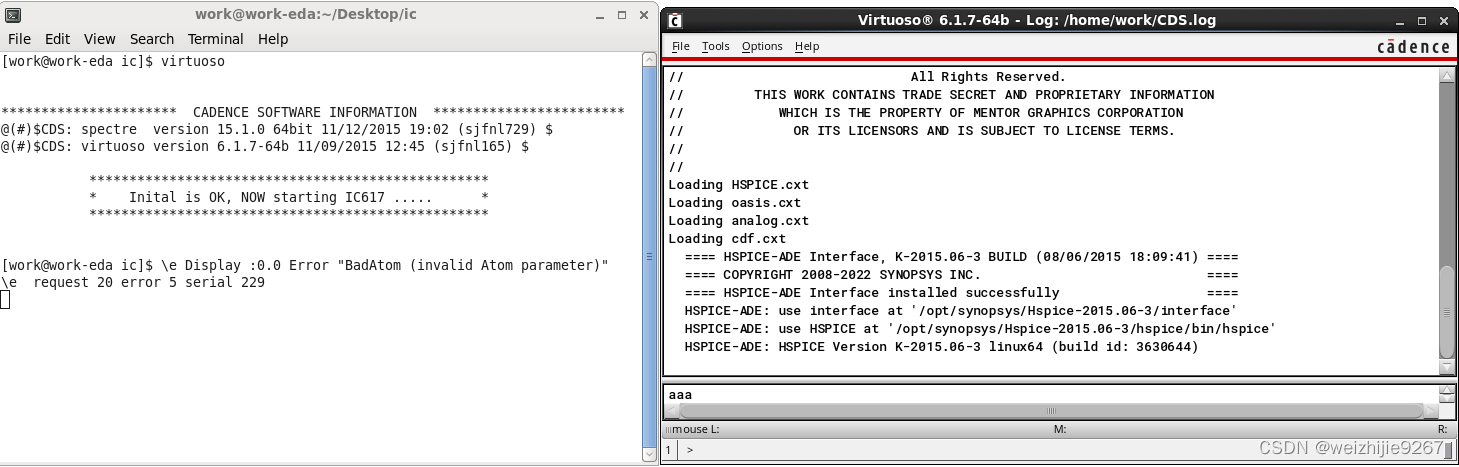Click the 'M:' status bar entry

pyautogui.click(x=1061, y=429)
